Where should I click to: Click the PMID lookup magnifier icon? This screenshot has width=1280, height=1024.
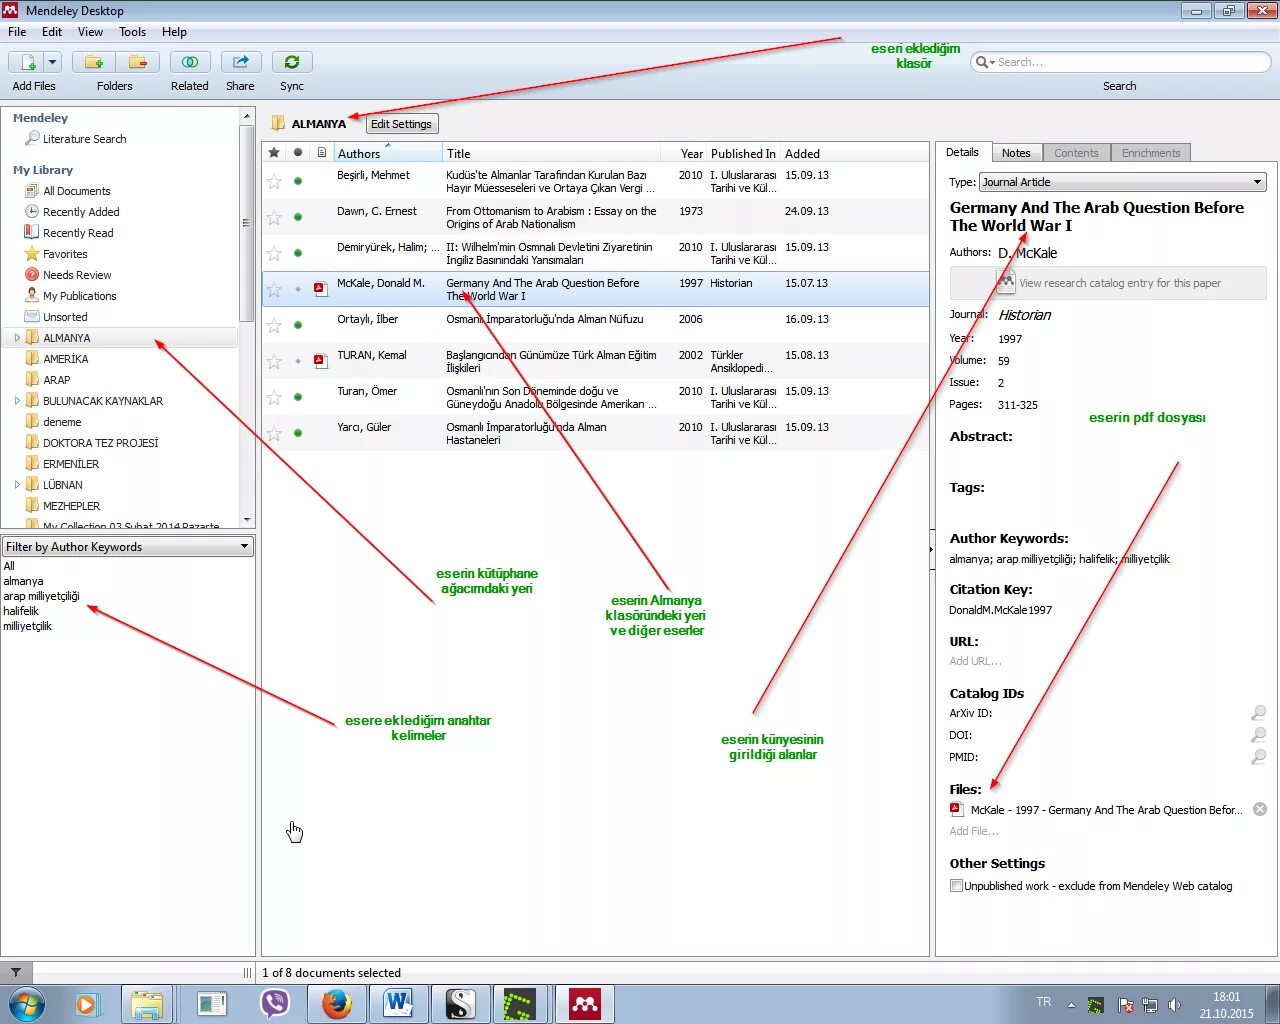click(x=1258, y=757)
